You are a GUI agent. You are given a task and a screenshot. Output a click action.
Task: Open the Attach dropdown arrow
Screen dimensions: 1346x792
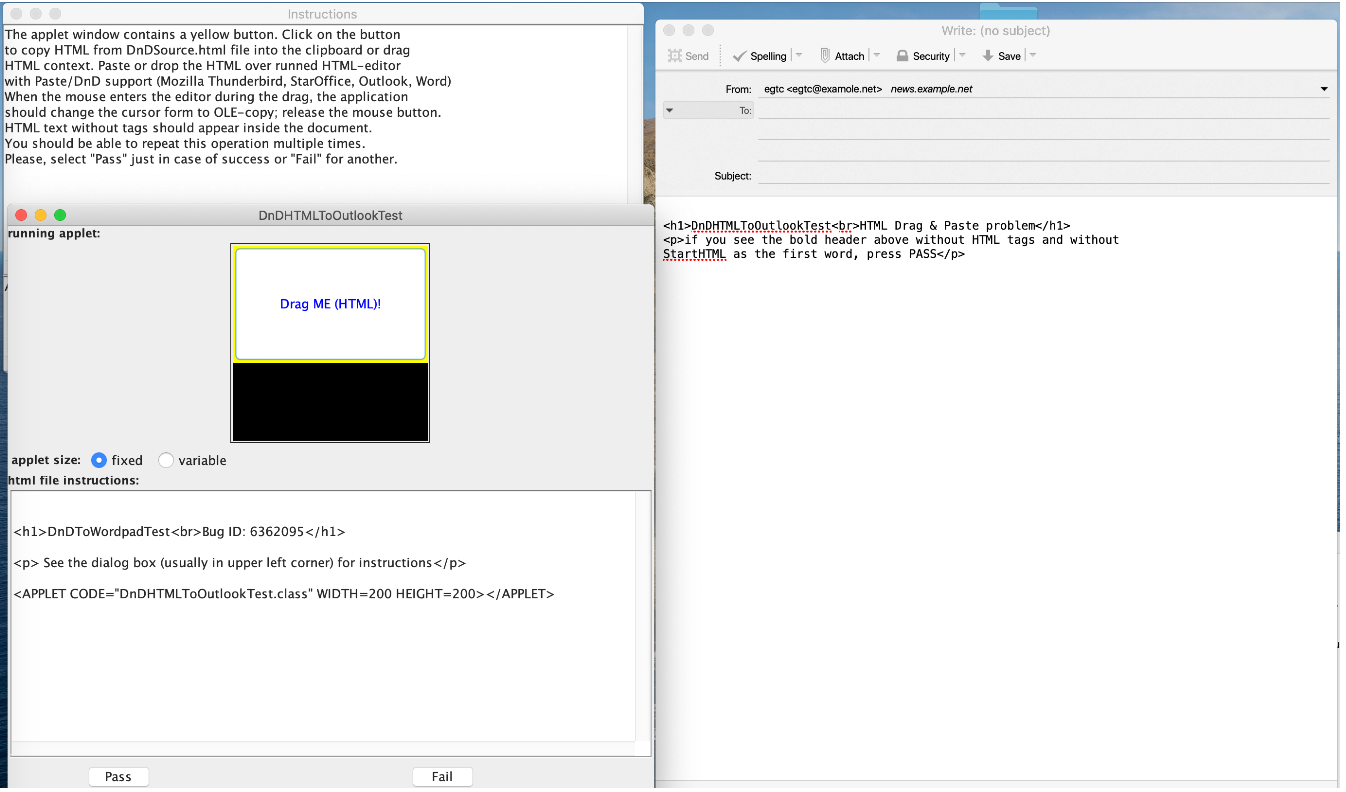pos(876,56)
